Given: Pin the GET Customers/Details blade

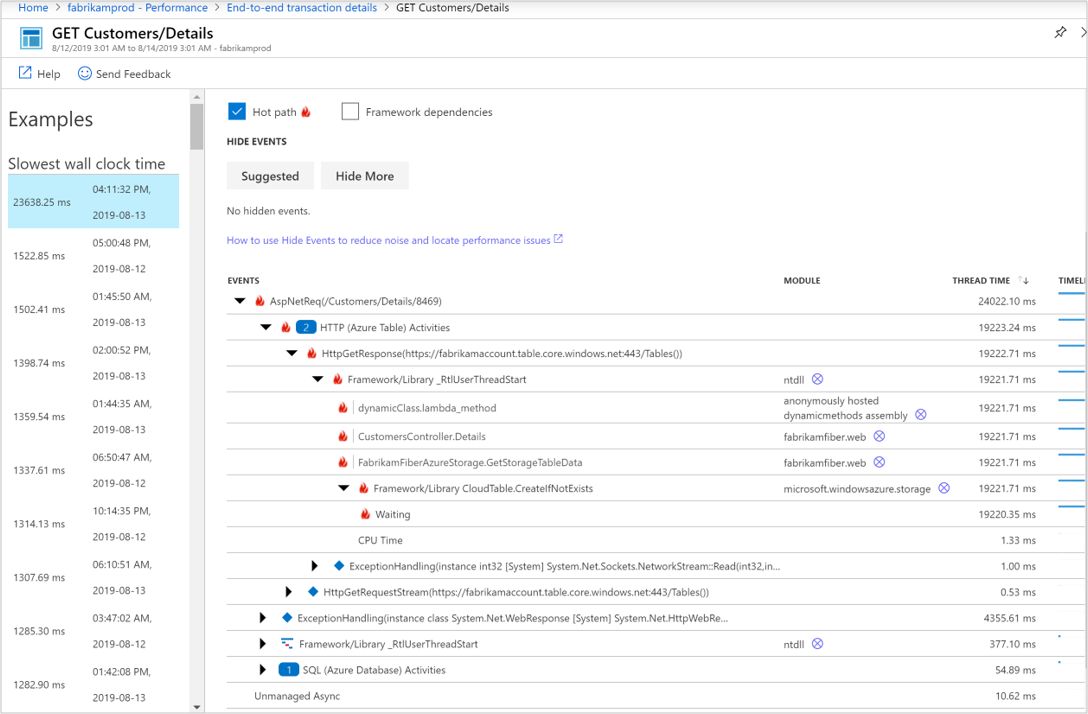Looking at the screenshot, I should point(1060,31).
